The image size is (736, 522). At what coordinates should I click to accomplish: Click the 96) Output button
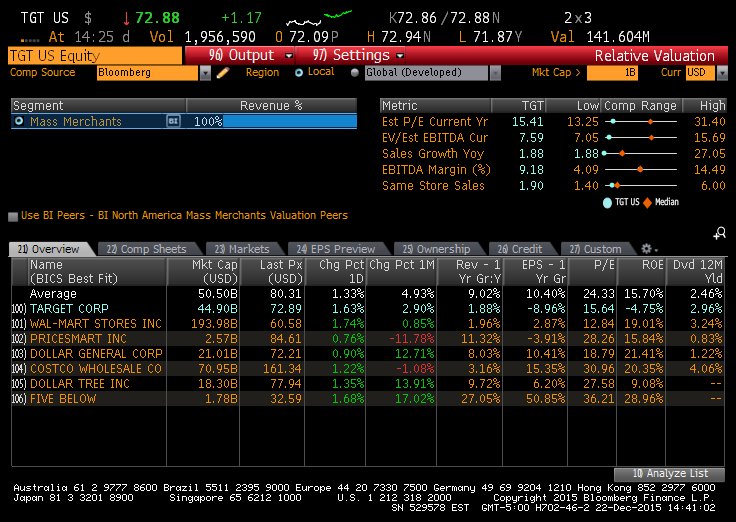241,55
